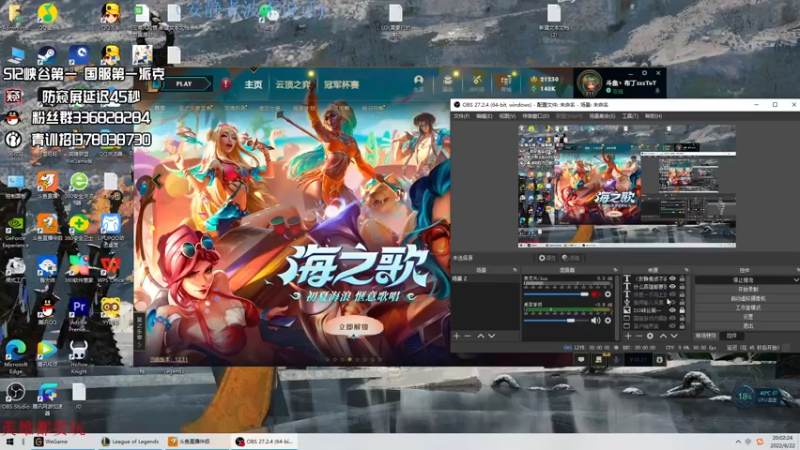Toggle visibility of the third text source

[672, 294]
